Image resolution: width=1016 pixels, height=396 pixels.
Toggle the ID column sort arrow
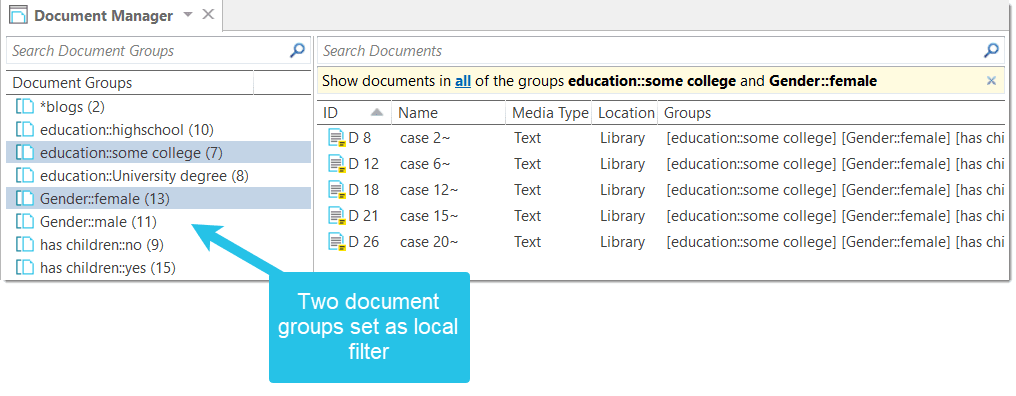(x=376, y=112)
